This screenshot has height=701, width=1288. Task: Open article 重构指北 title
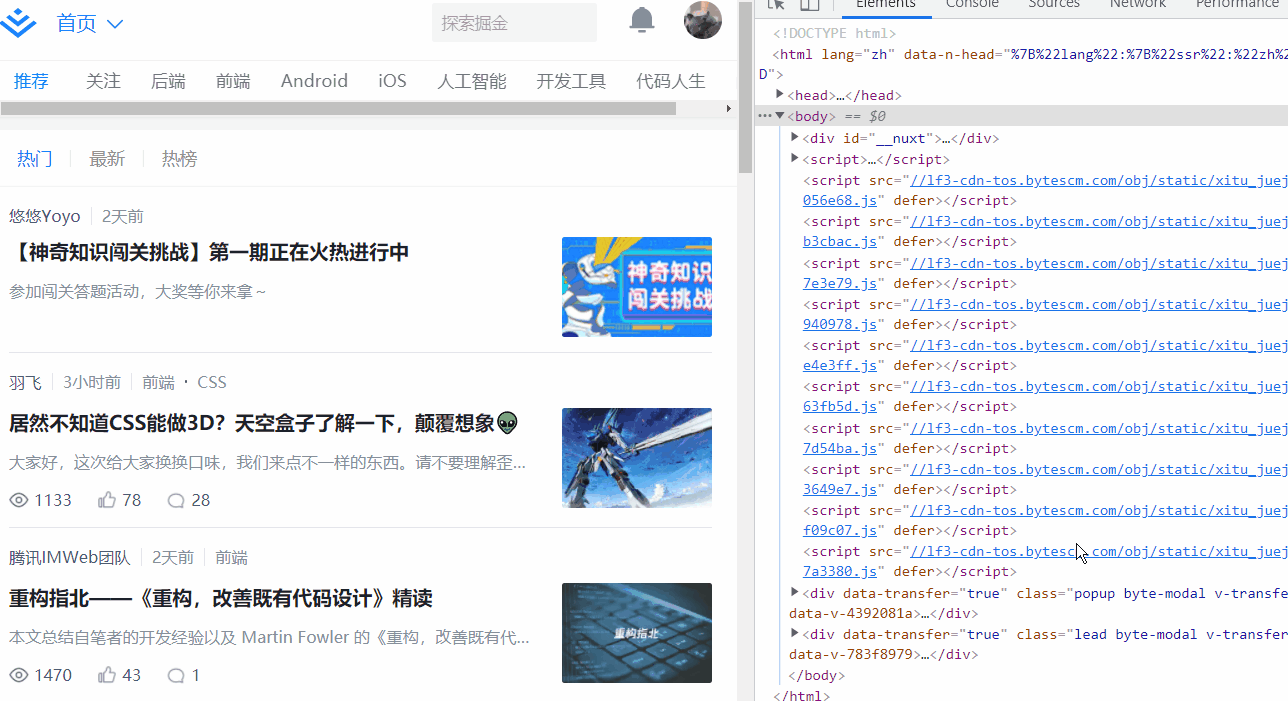[221, 598]
